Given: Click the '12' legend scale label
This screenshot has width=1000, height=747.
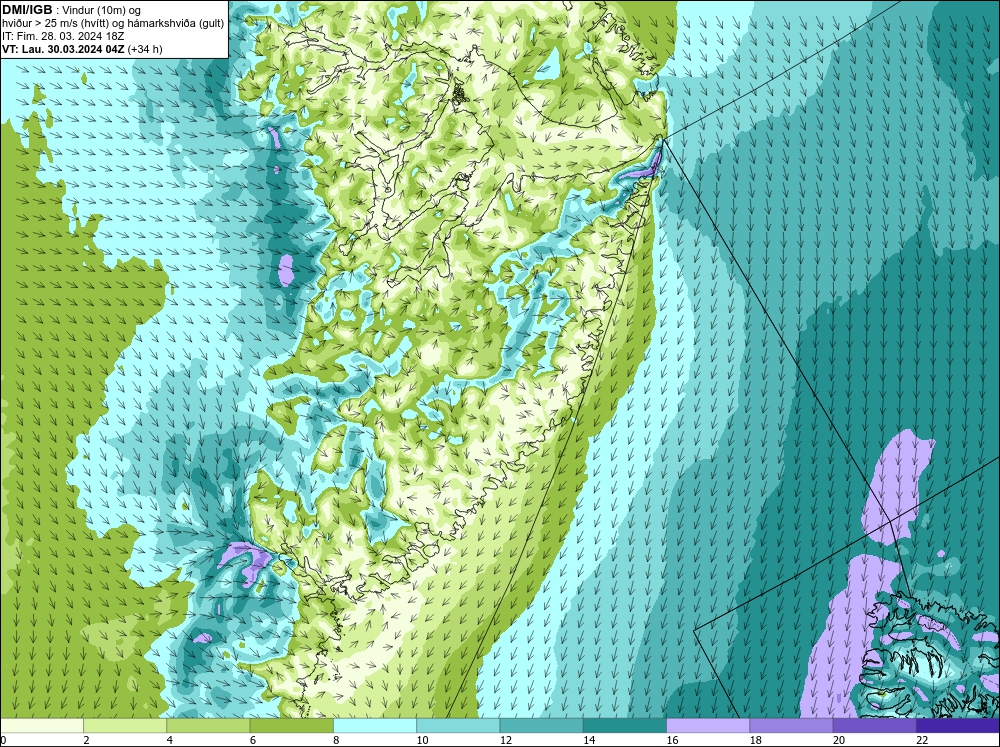Looking at the screenshot, I should click(x=506, y=740).
